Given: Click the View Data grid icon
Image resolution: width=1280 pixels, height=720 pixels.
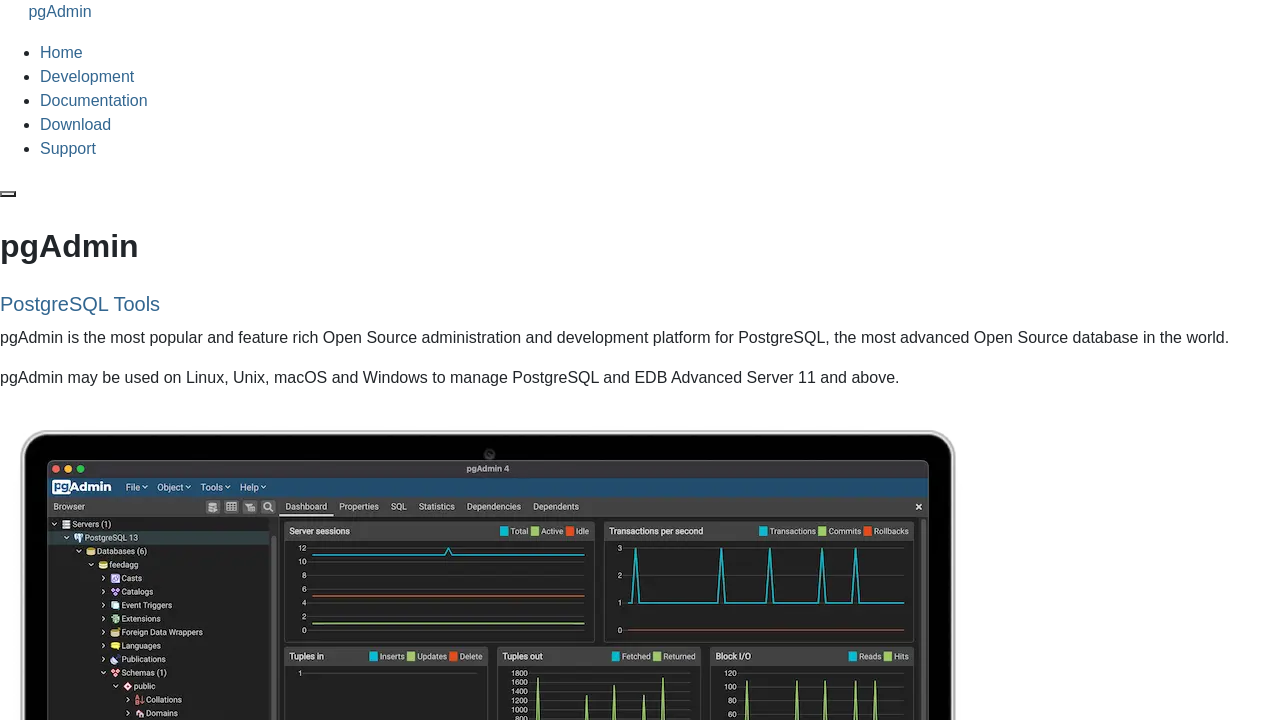Looking at the screenshot, I should coord(231,508).
